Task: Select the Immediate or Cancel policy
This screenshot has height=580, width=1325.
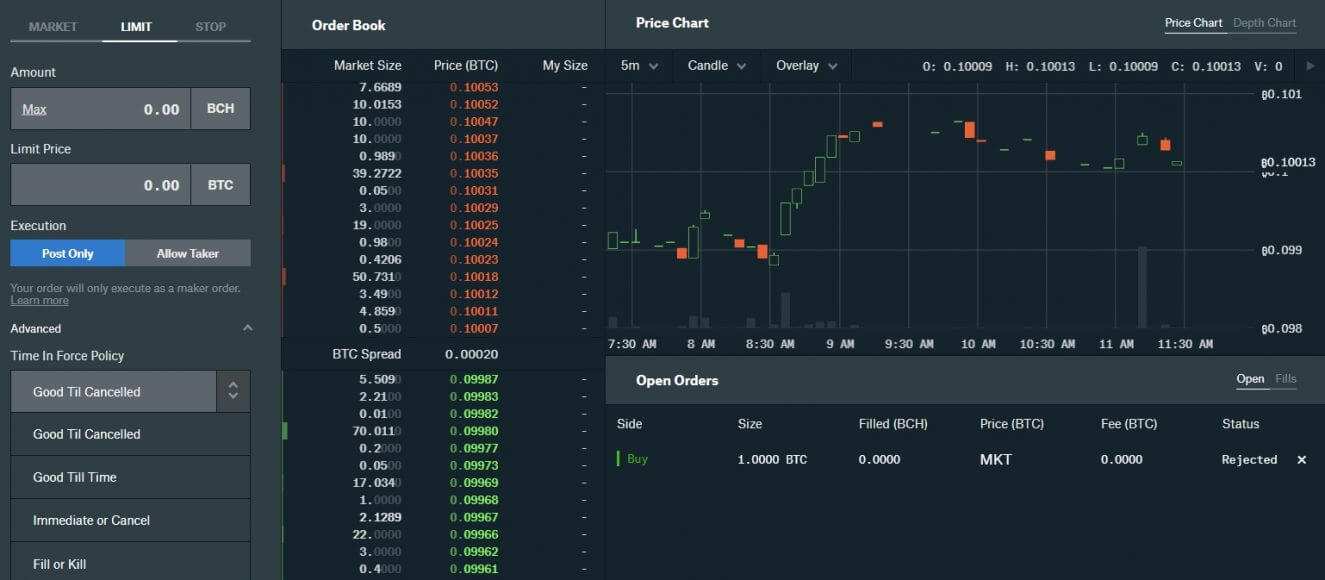Action: (90, 520)
